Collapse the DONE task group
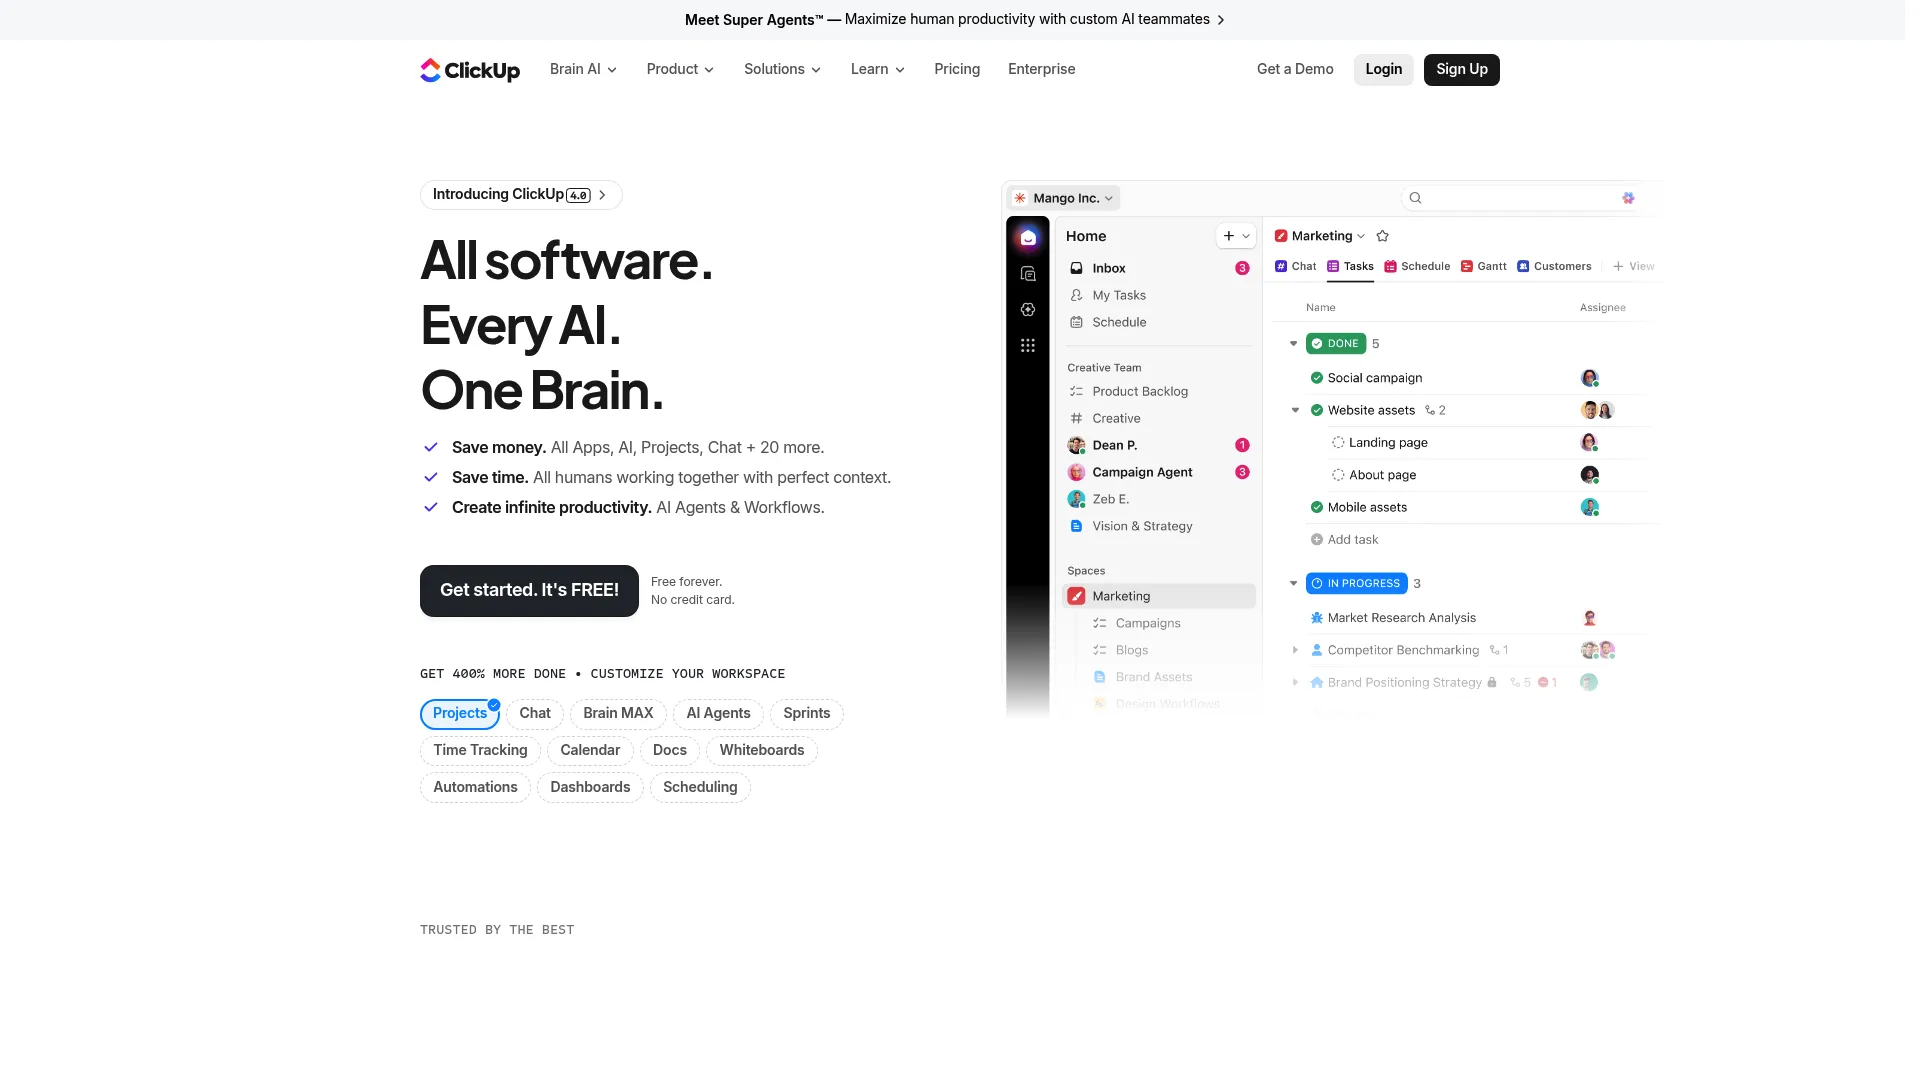This screenshot has width=1920, height=1080. [1294, 344]
